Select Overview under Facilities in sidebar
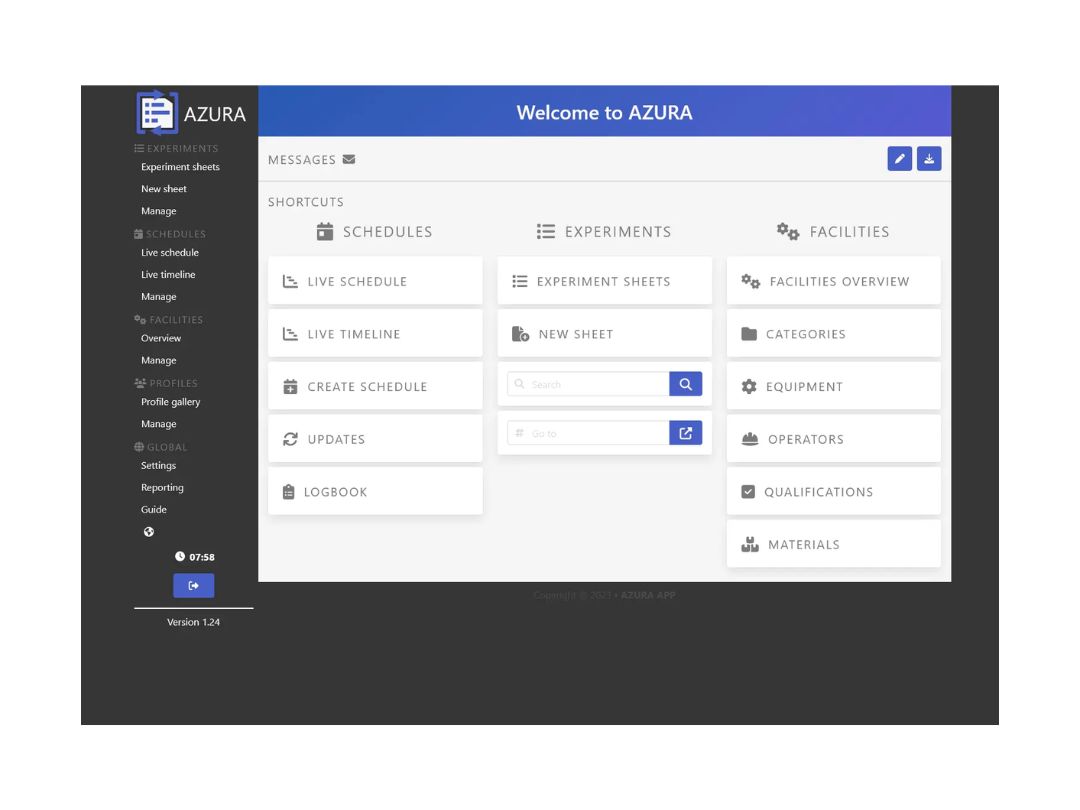1080x810 pixels. click(x=161, y=338)
